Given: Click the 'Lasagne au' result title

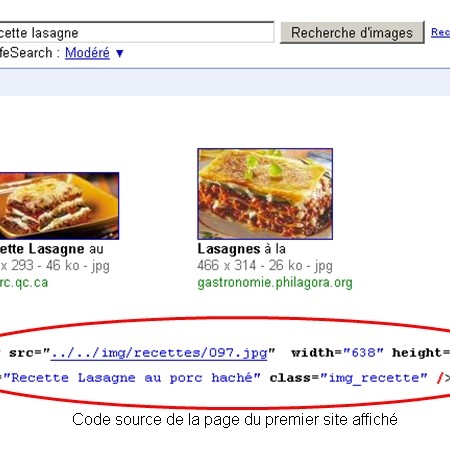Looking at the screenshot, I should tap(52, 249).
